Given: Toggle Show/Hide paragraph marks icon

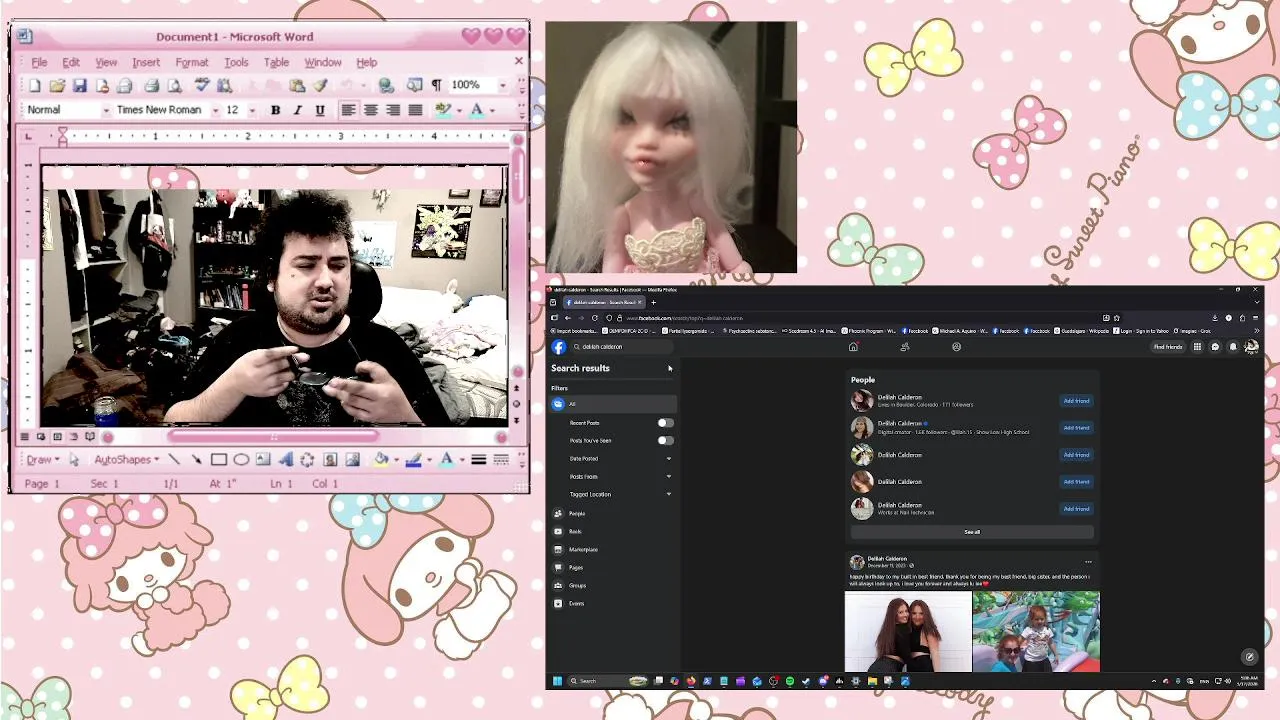Looking at the screenshot, I should (436, 86).
